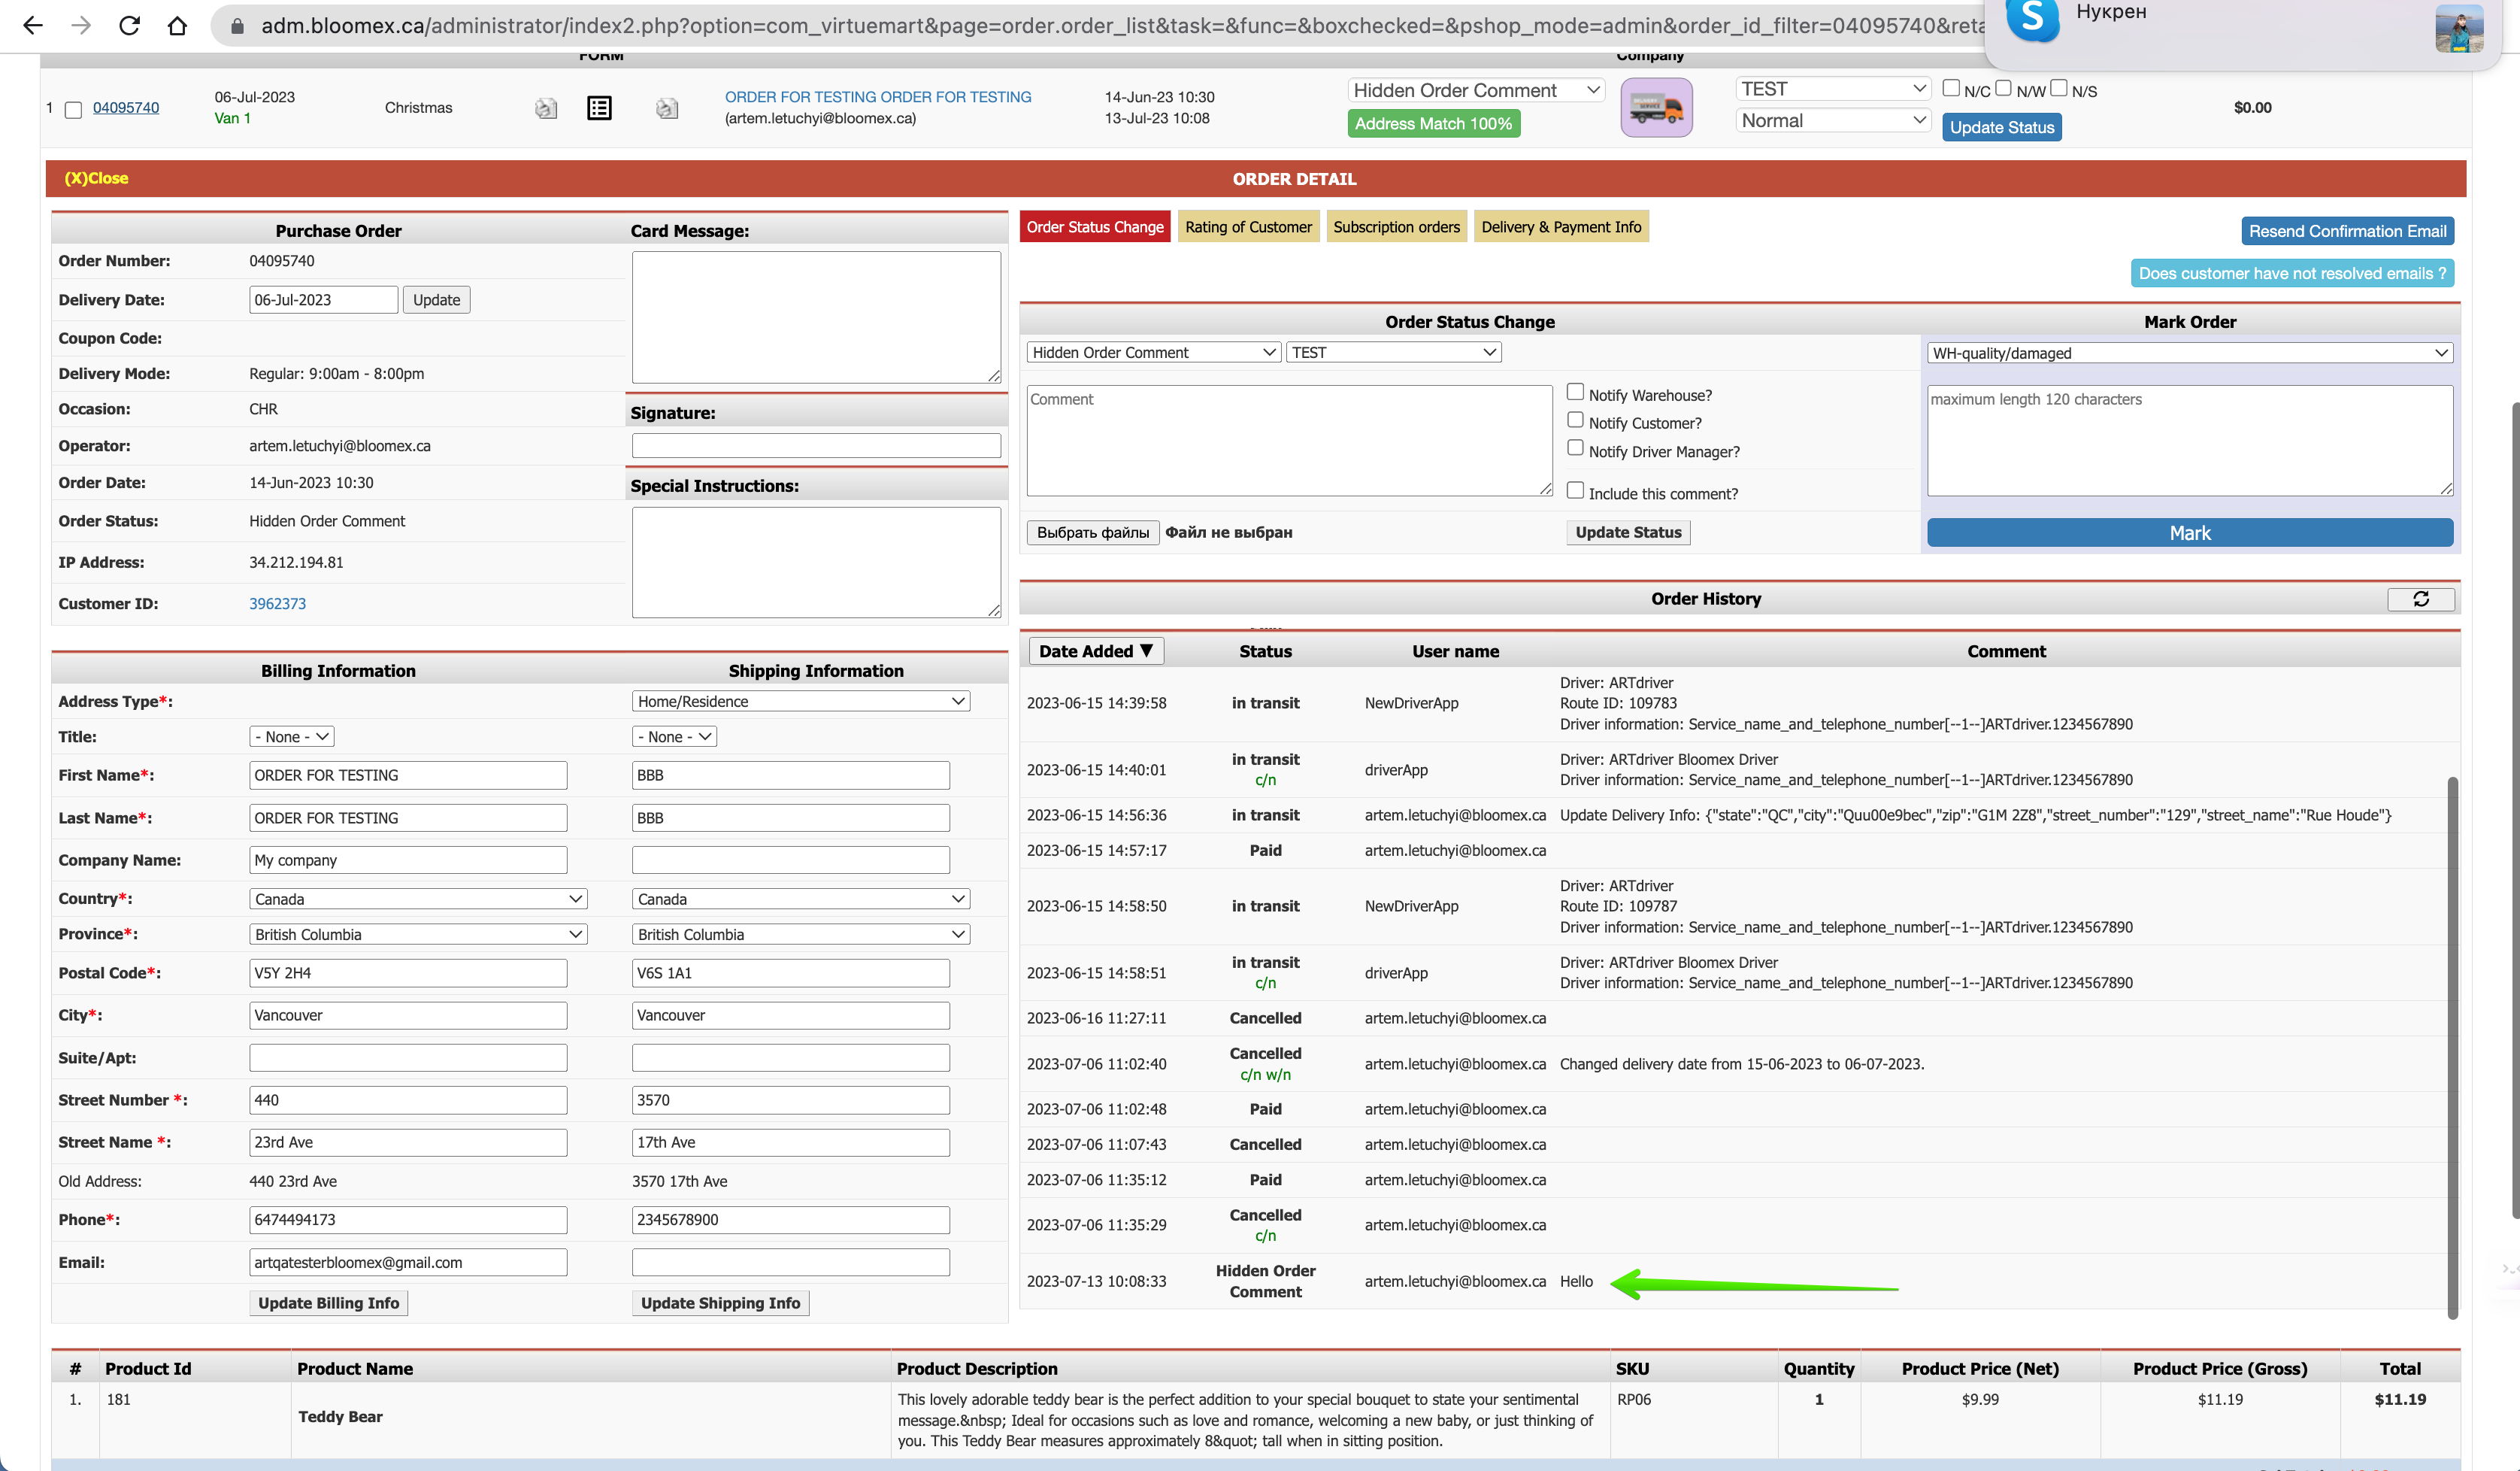The height and width of the screenshot is (1471, 2520).
Task: Click the choose files upload button
Action: tap(1092, 532)
